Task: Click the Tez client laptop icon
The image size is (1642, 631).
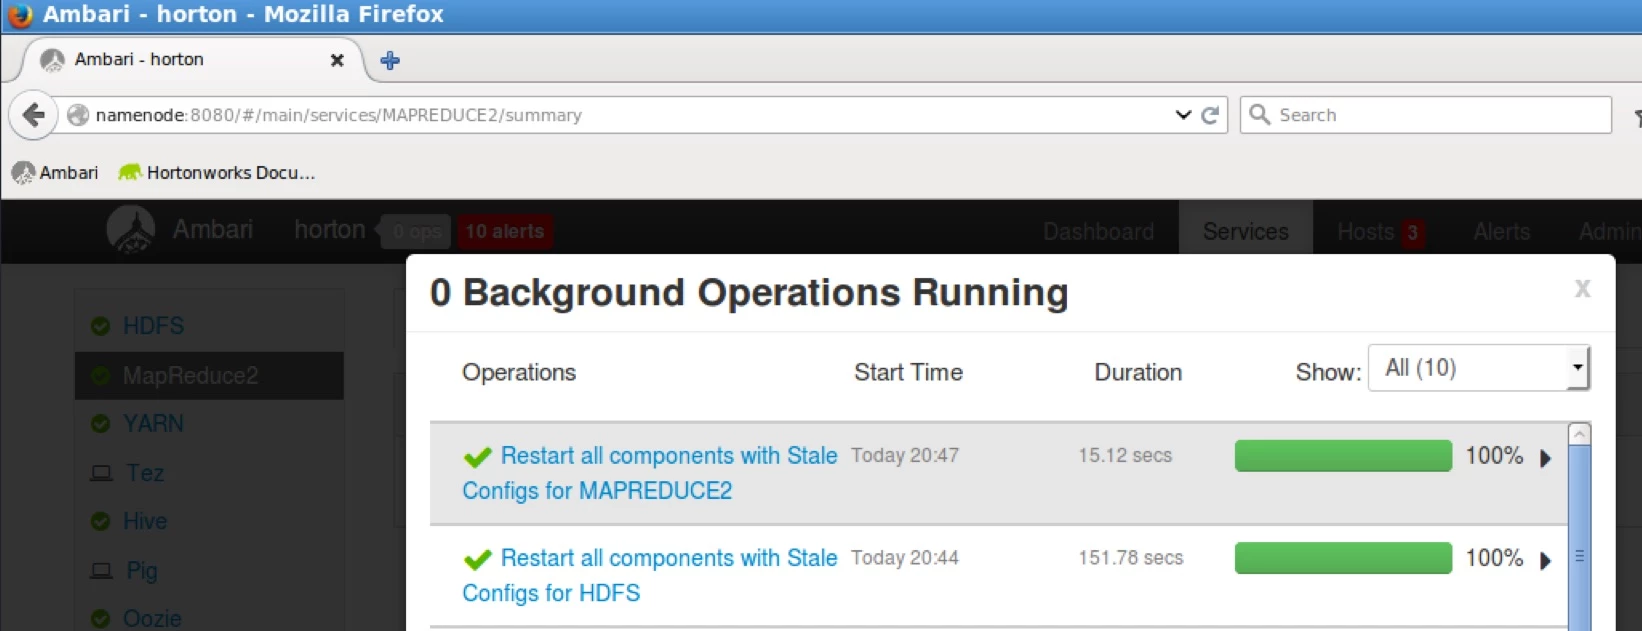Action: (101, 473)
